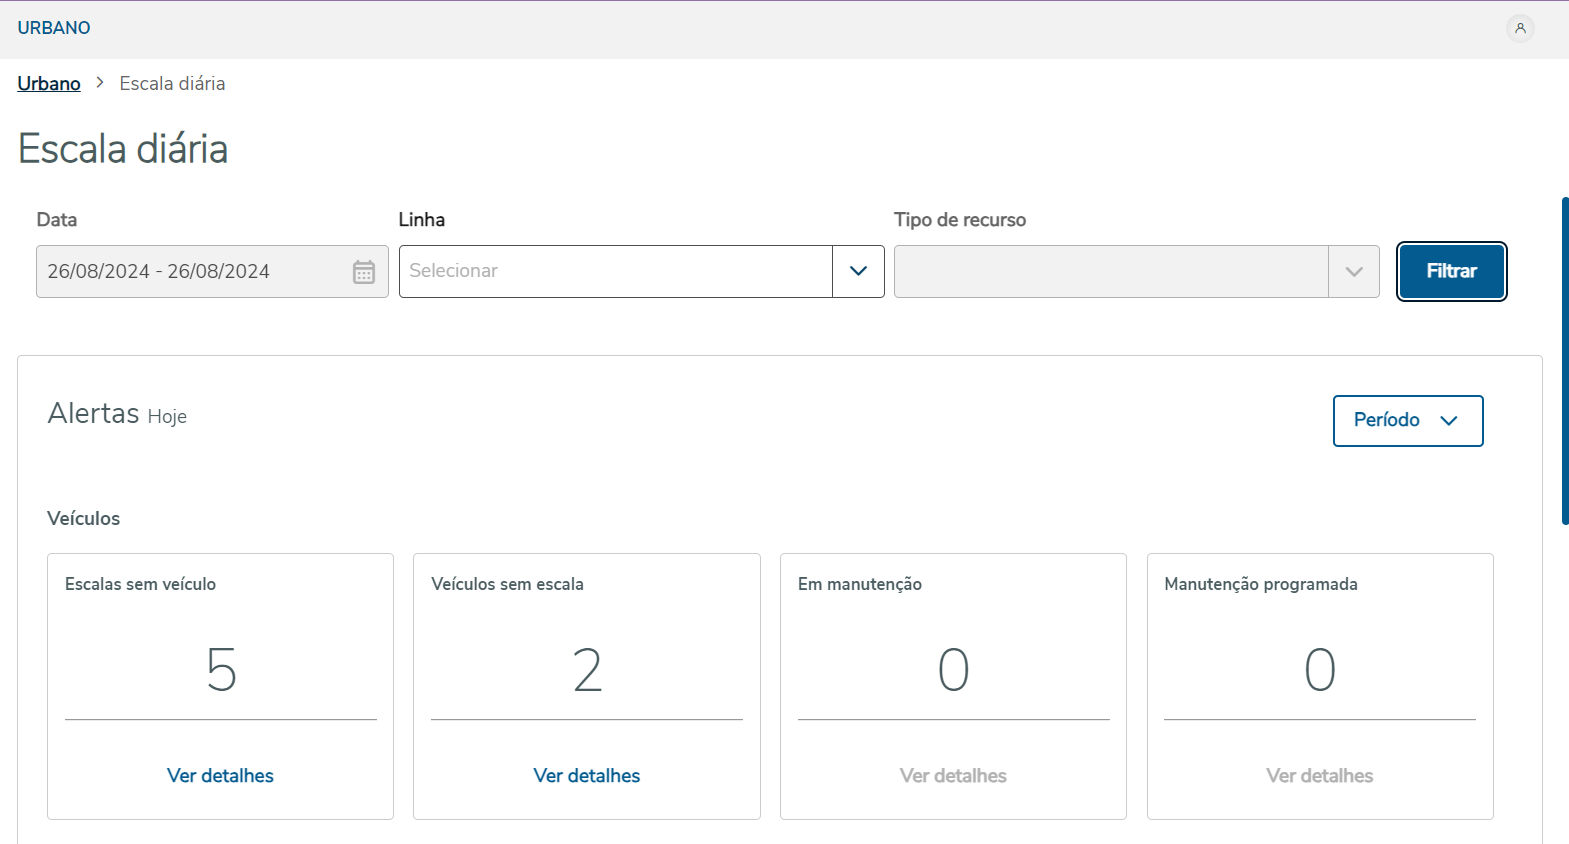The width and height of the screenshot is (1569, 844).
Task: Select the Escalas sem veículo count 5
Action: click(x=221, y=669)
